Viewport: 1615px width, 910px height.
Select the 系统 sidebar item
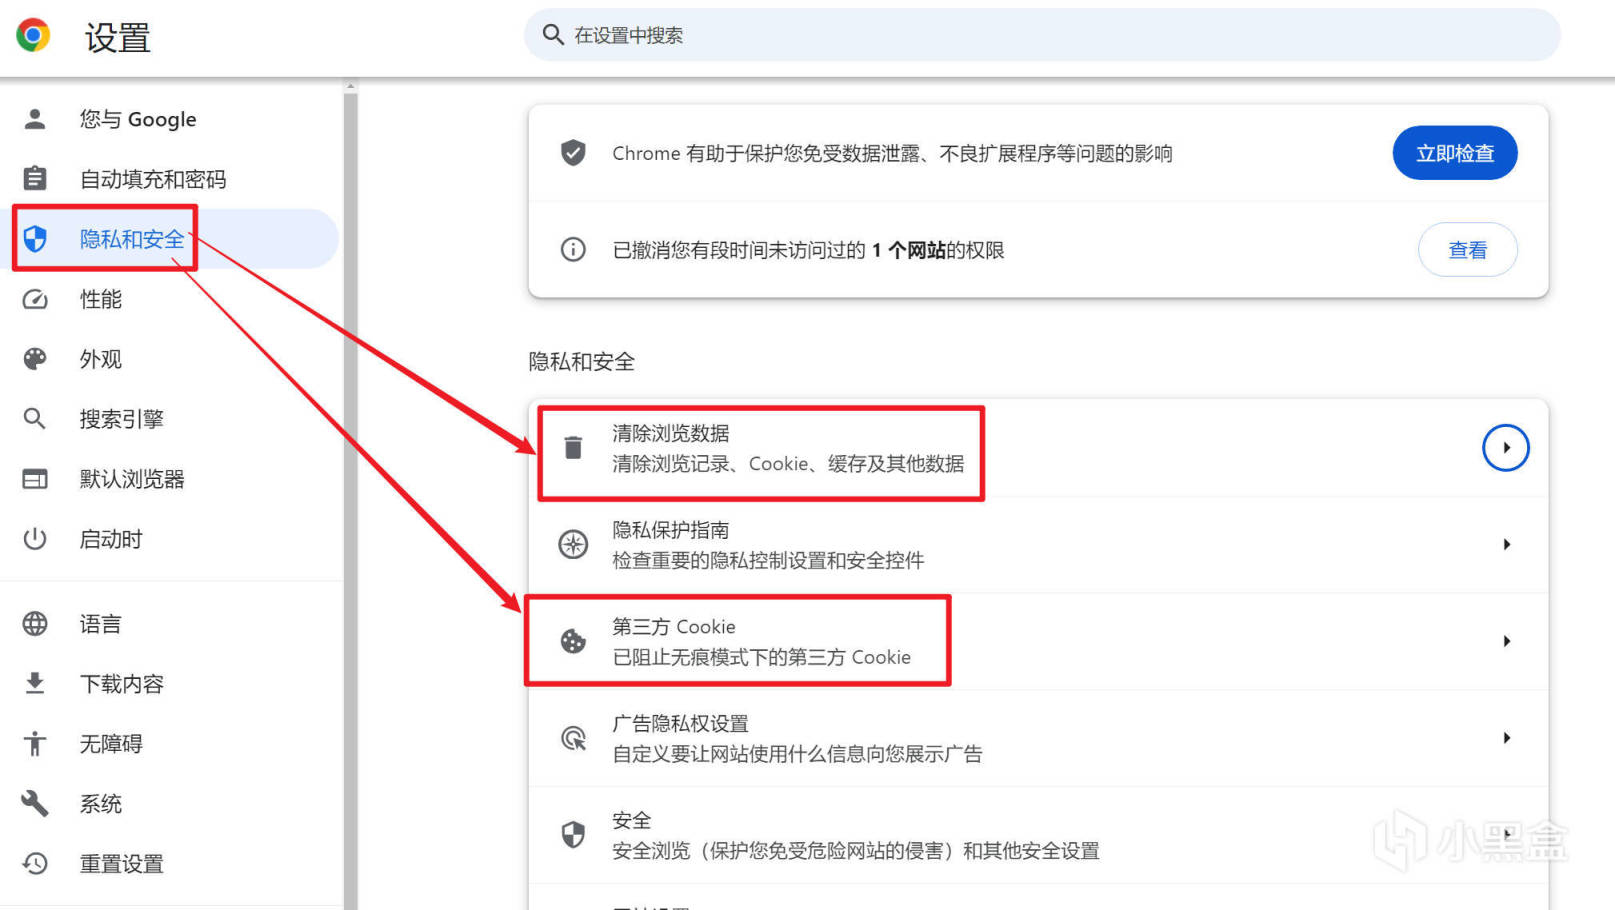[x=170, y=804]
